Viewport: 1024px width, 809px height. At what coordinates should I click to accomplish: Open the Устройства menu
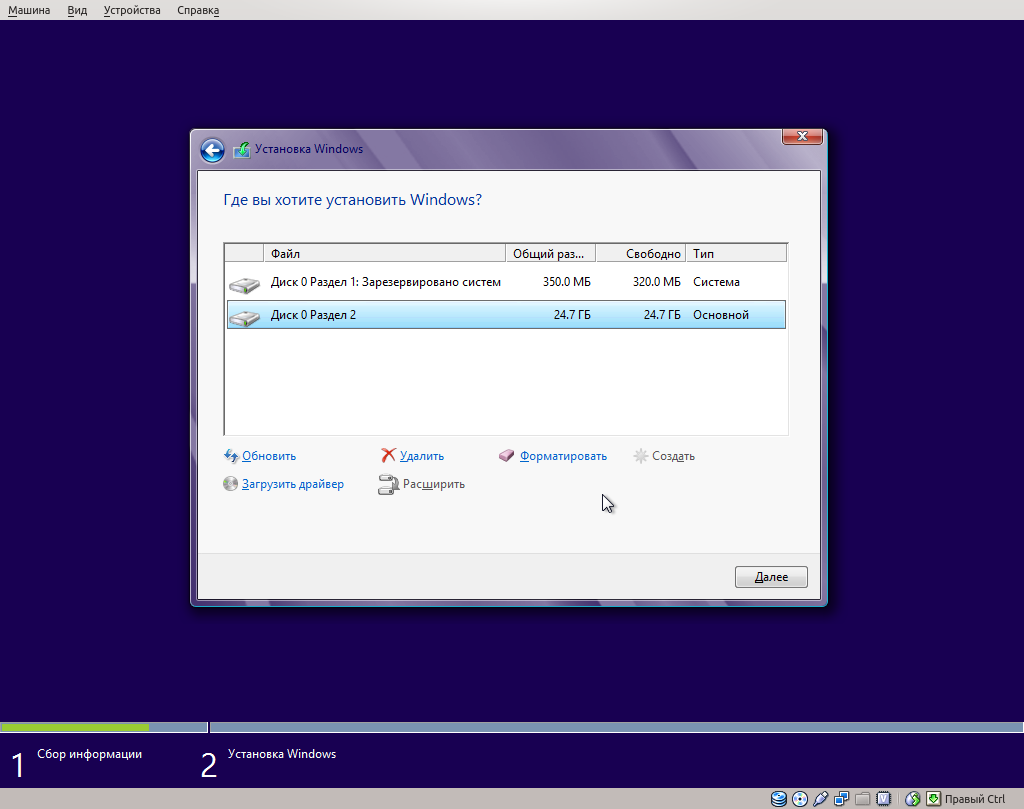coord(131,9)
